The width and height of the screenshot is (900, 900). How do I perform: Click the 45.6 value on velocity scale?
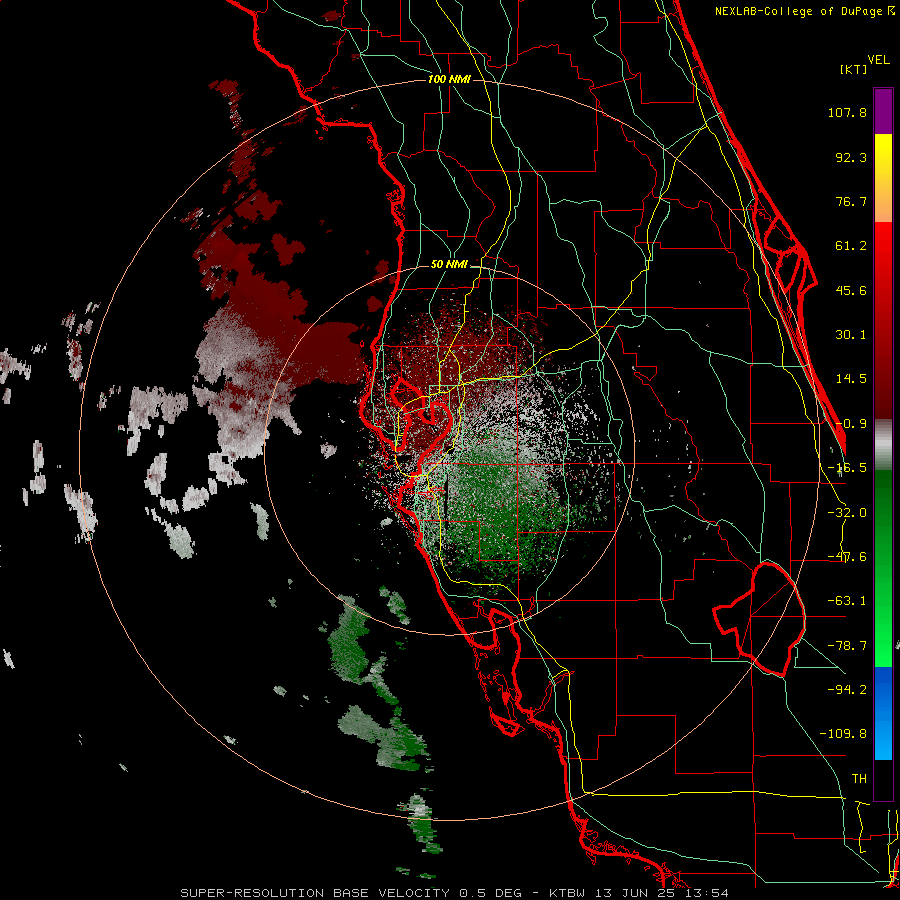click(x=851, y=290)
